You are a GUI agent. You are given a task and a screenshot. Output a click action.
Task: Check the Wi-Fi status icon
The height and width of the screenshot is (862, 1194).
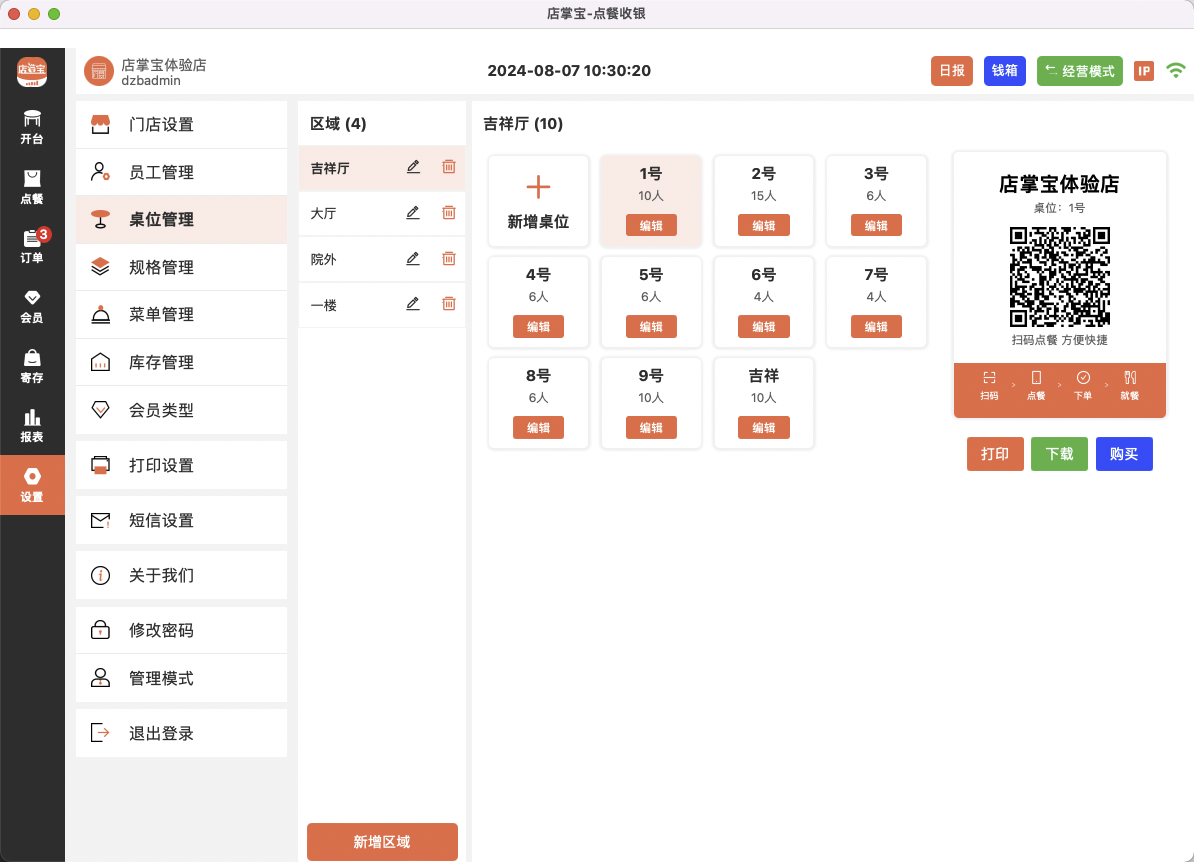(1176, 71)
